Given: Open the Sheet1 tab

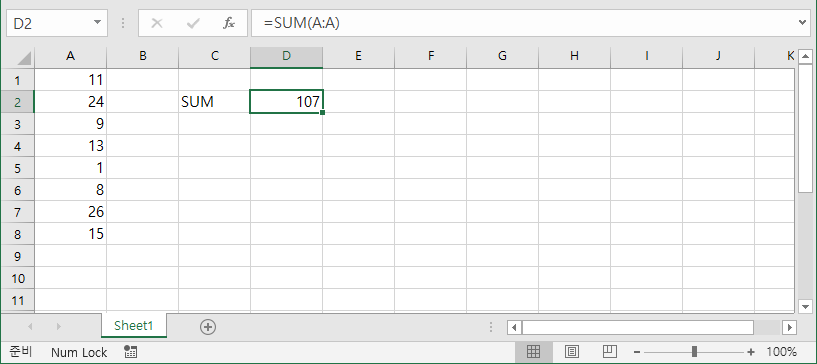Looking at the screenshot, I should 134,325.
